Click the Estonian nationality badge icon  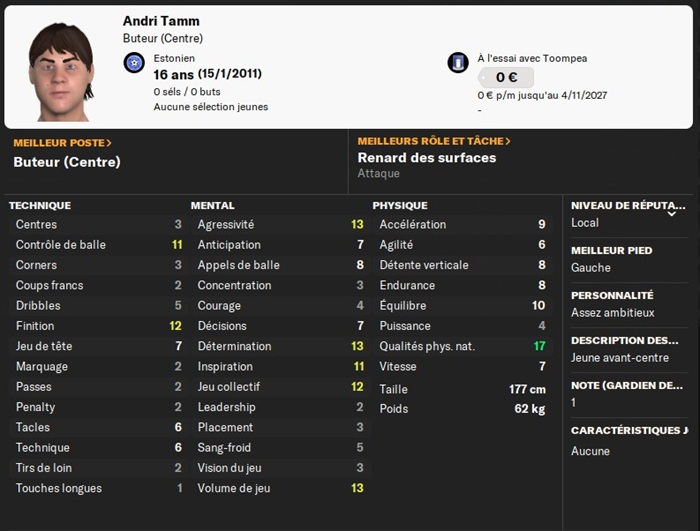coord(133,63)
